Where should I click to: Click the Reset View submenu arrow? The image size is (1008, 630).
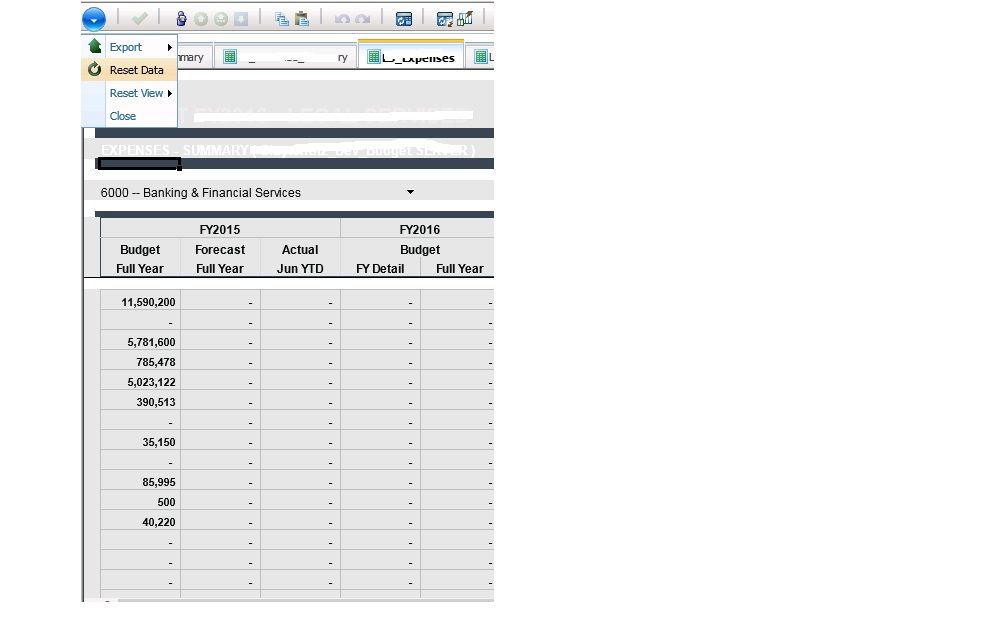point(170,94)
